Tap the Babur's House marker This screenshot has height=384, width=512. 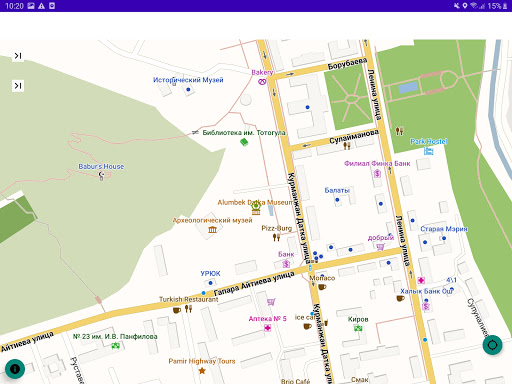102,176
